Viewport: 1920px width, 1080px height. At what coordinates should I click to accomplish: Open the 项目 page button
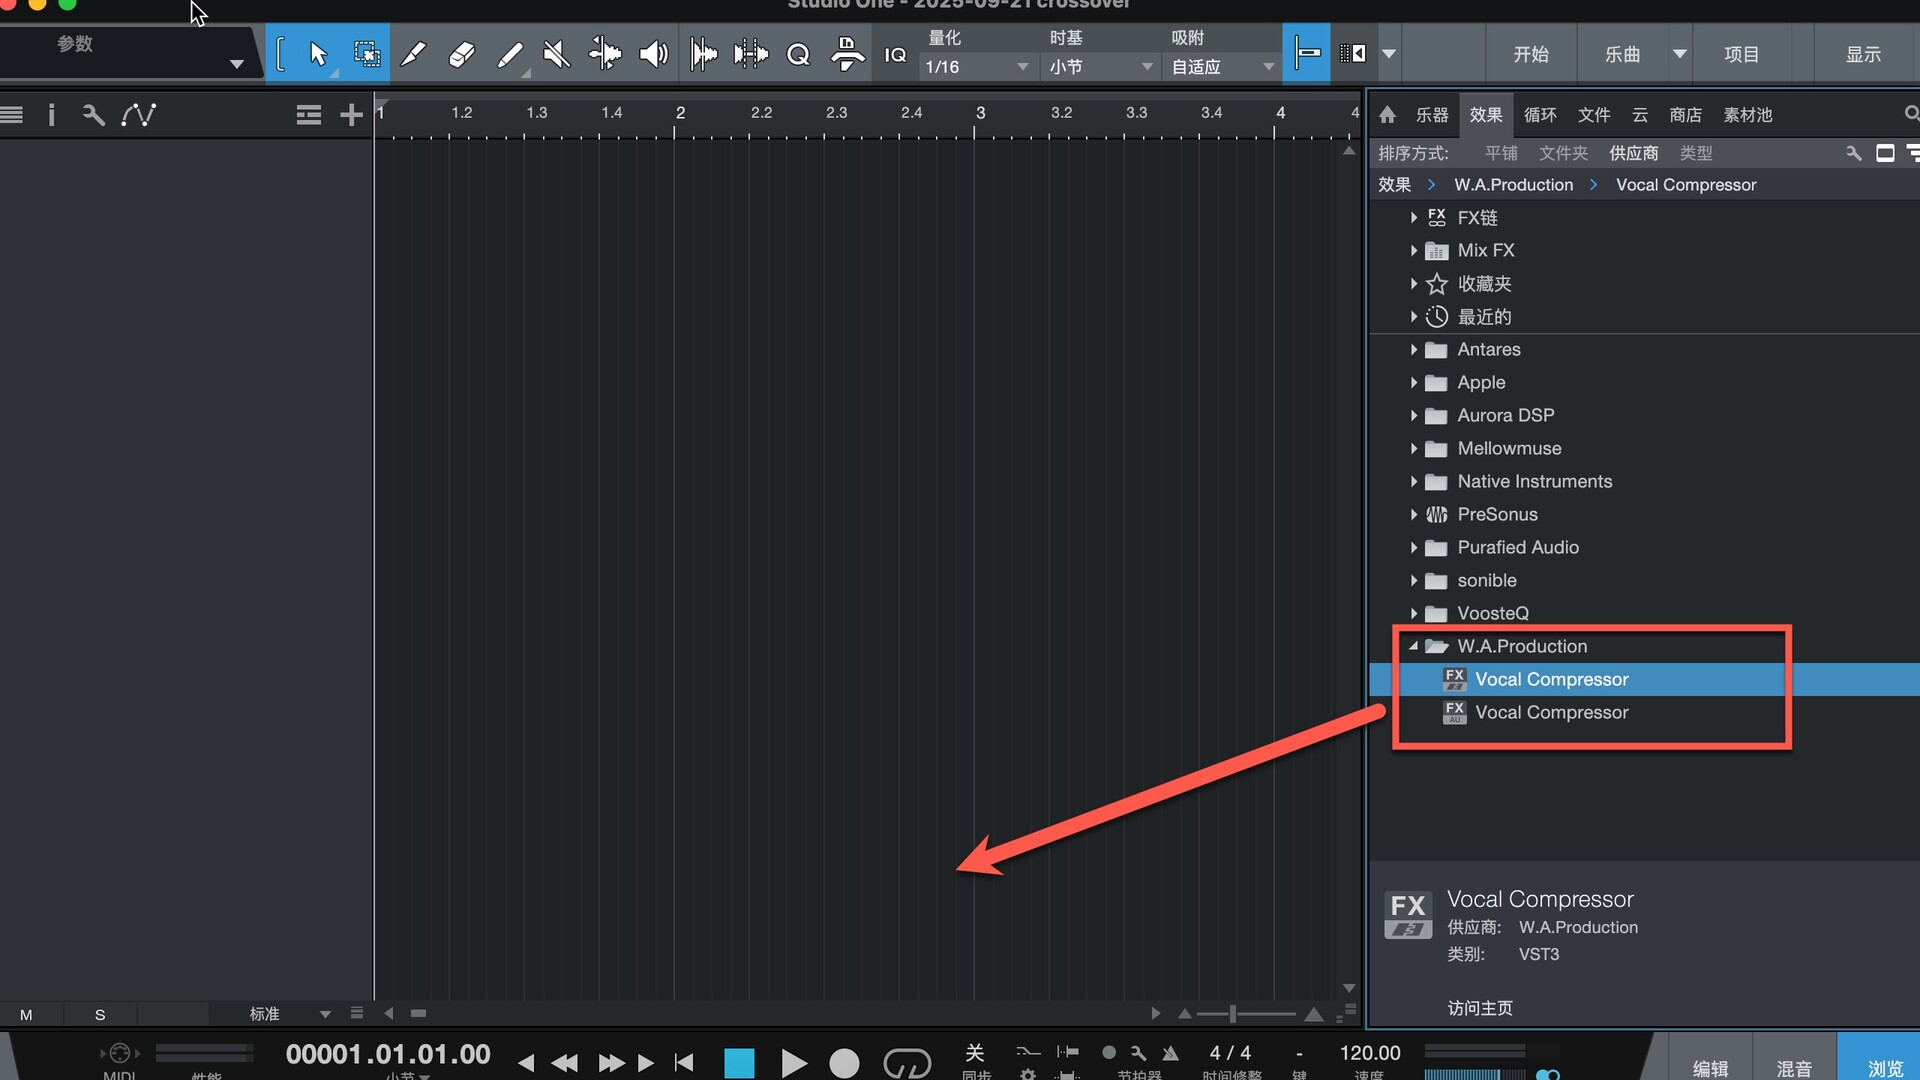(1742, 54)
